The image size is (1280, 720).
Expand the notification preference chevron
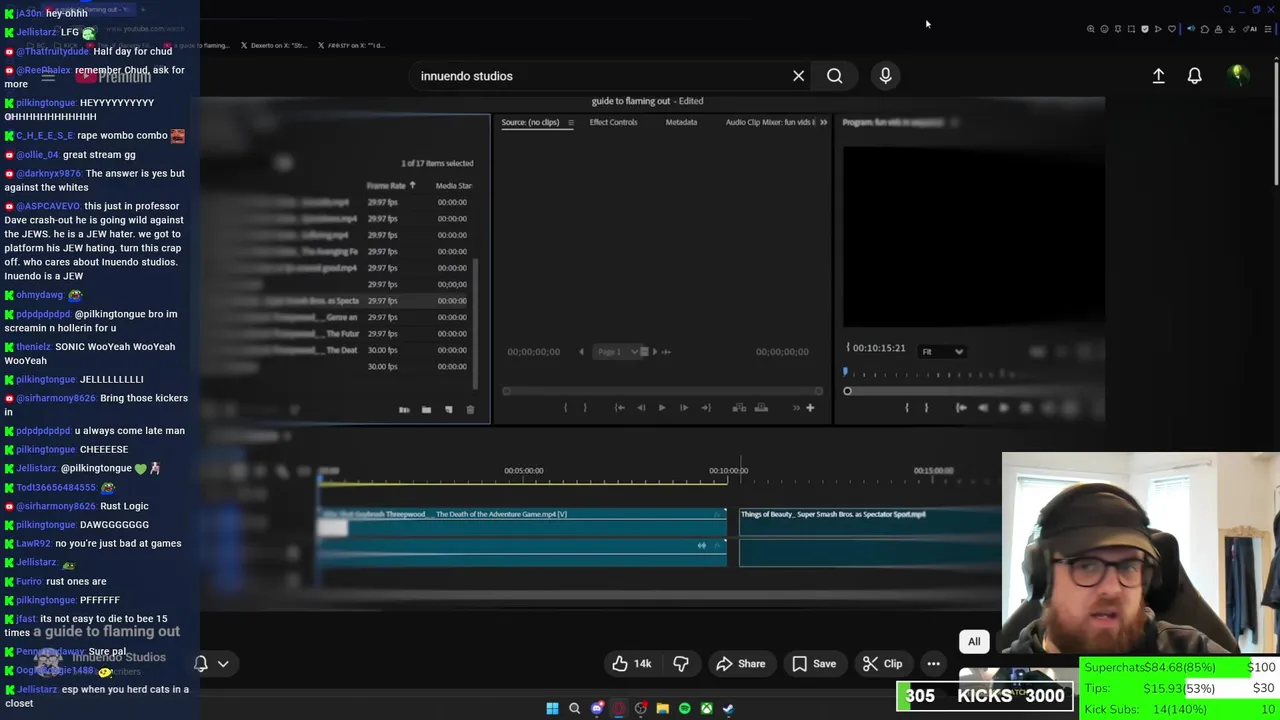click(223, 663)
